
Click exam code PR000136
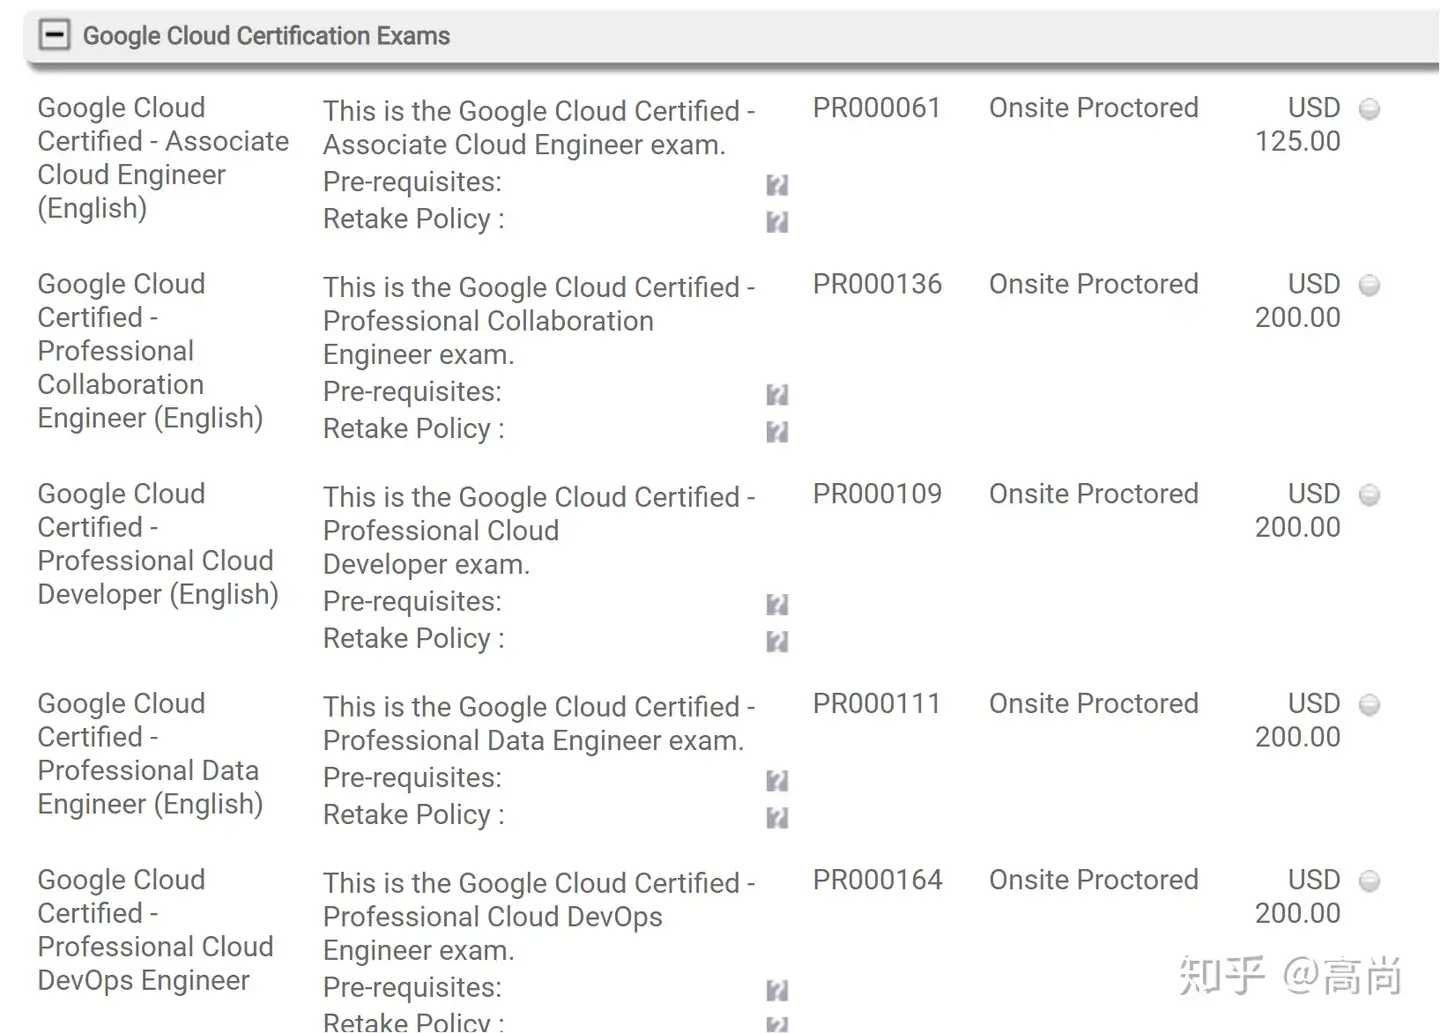coord(877,284)
